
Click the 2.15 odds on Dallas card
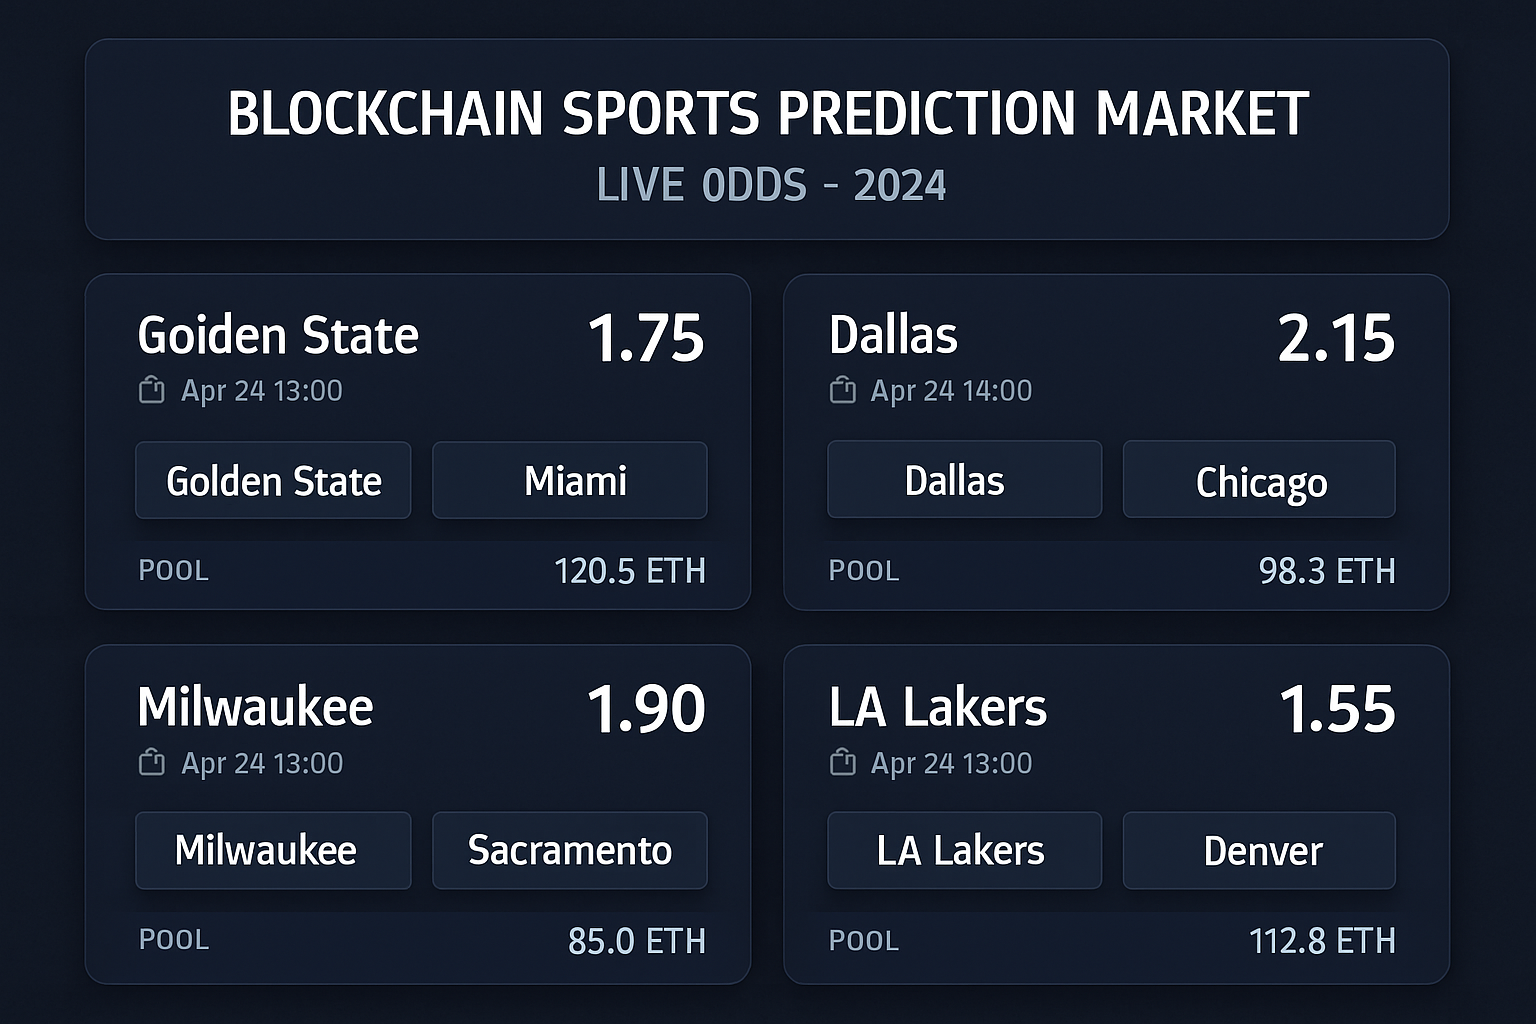(x=1336, y=338)
